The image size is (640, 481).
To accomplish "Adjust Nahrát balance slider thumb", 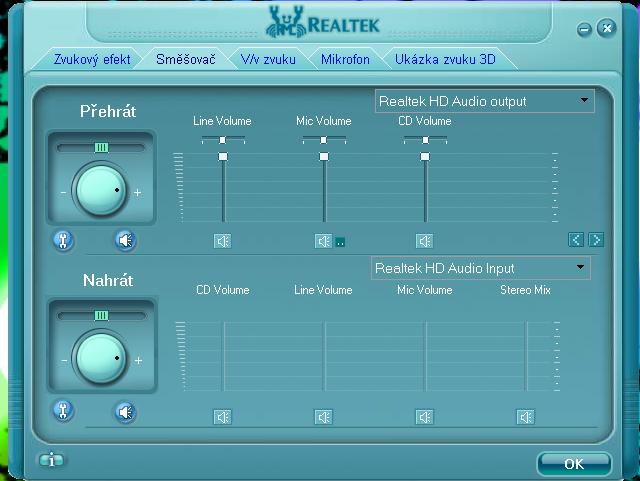I will tap(102, 316).
